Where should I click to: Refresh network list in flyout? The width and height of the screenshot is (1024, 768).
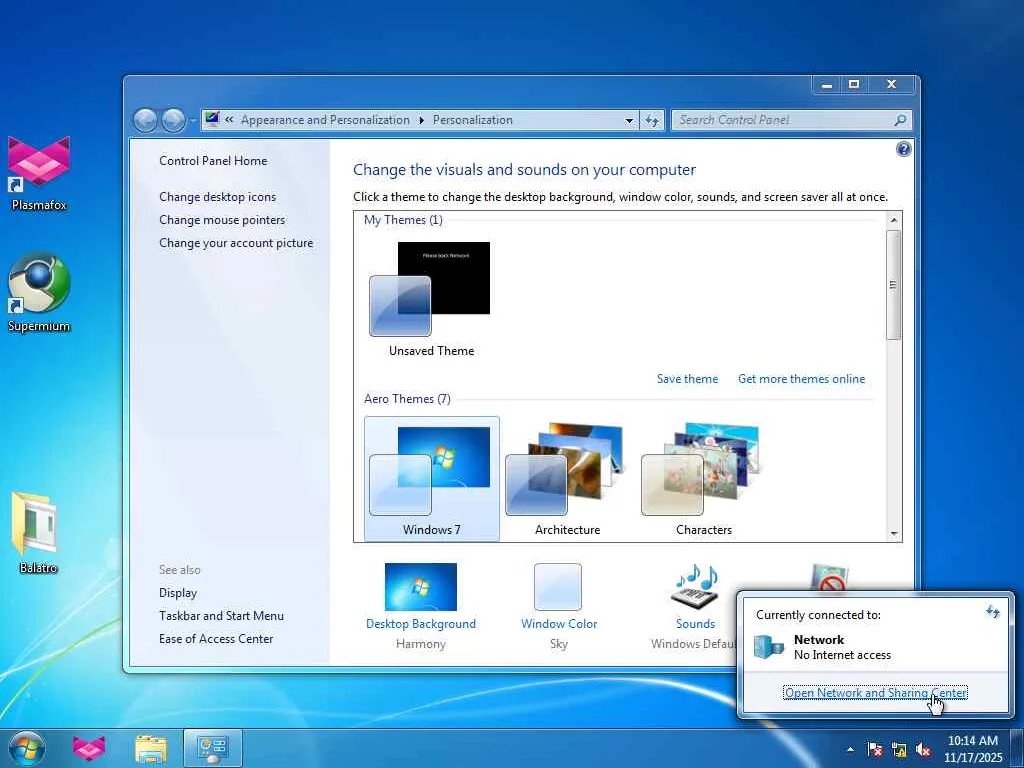pyautogui.click(x=992, y=612)
